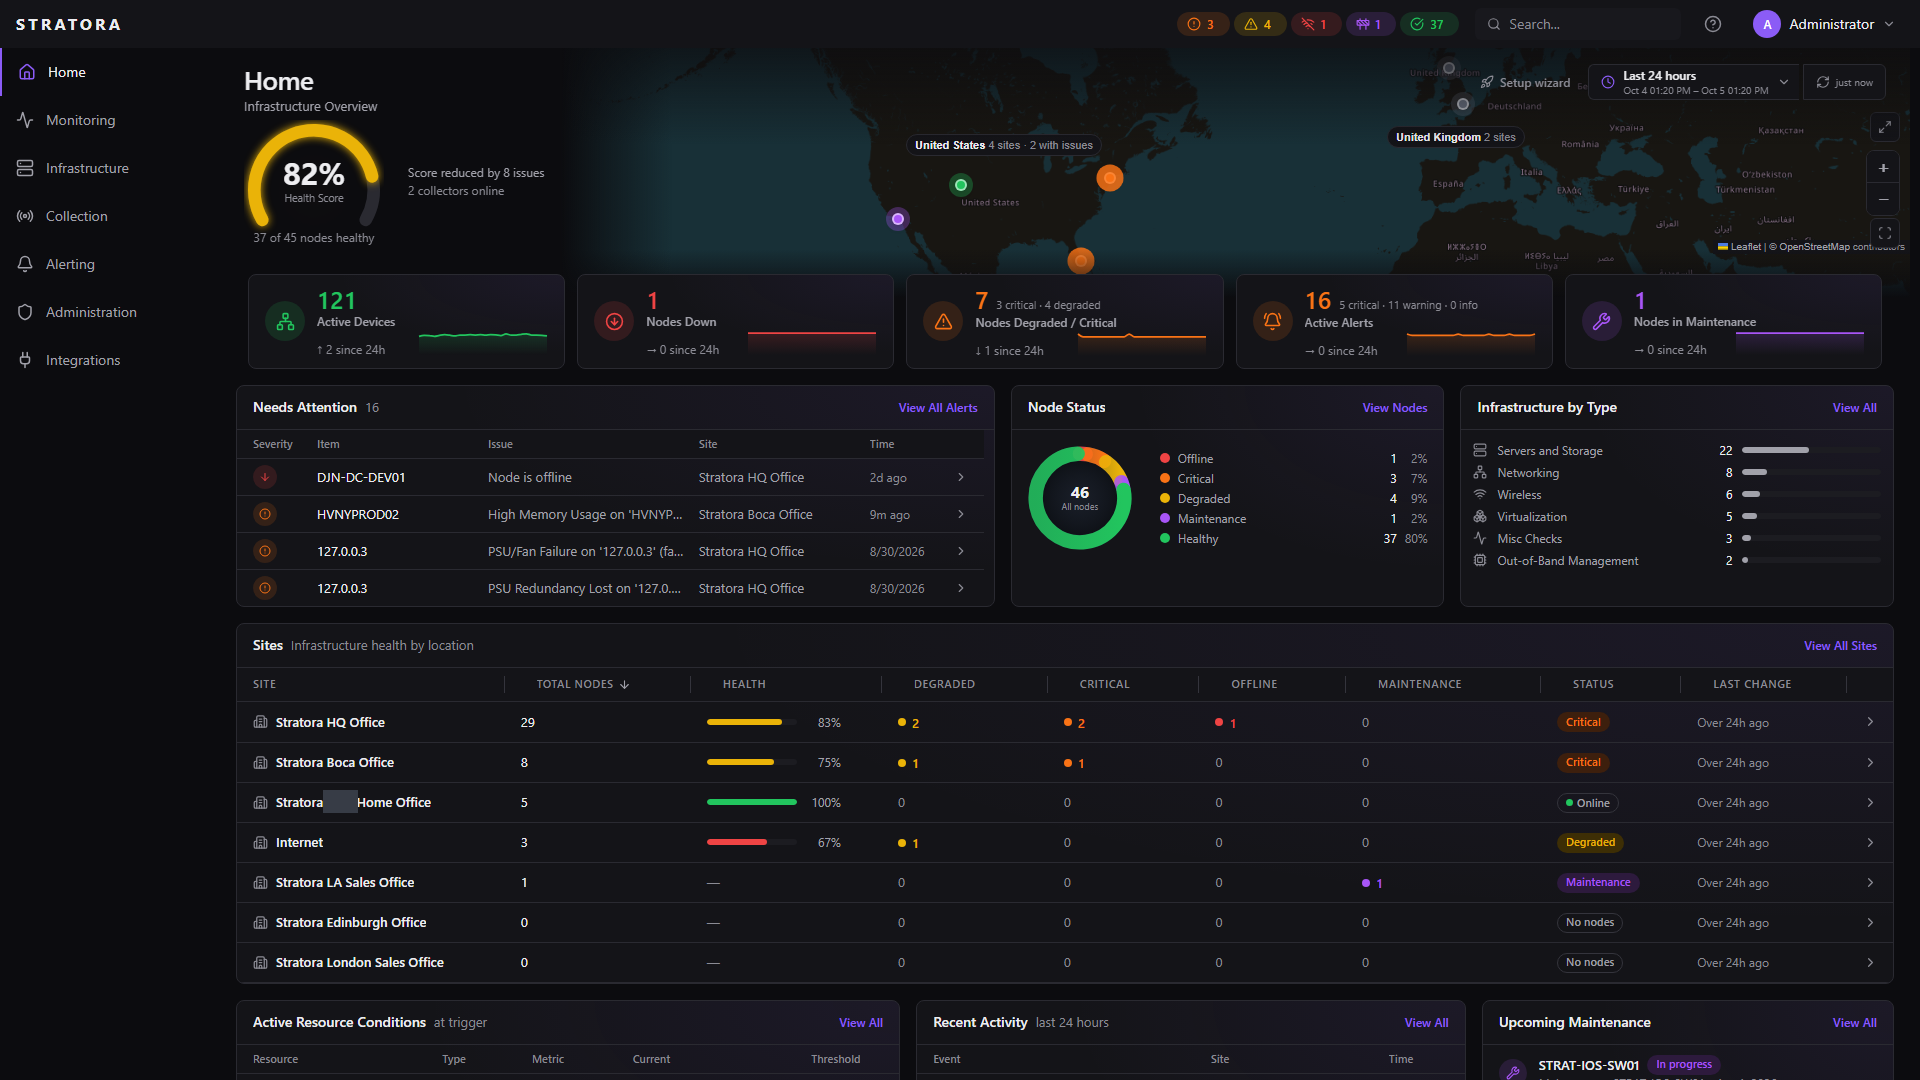Screen dimensions: 1920x1080
Task: Click the View Nodes link
Action: pyautogui.click(x=1395, y=408)
